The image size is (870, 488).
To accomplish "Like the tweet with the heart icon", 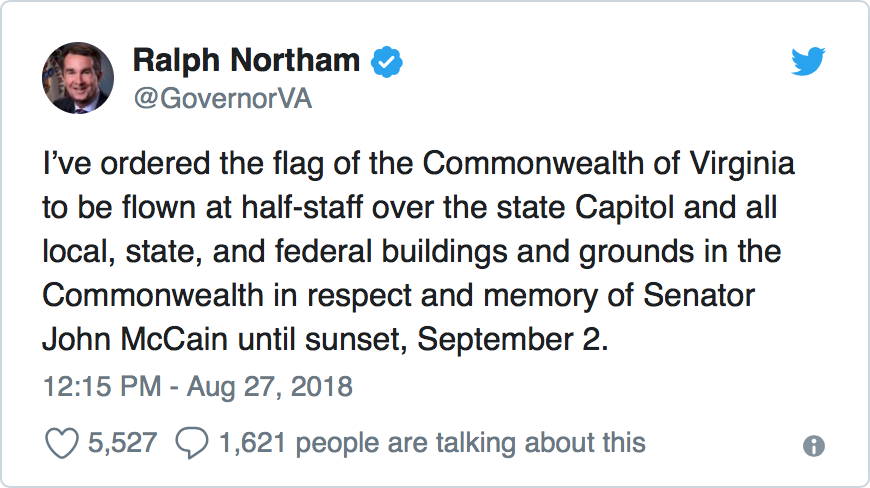I will 63,443.
